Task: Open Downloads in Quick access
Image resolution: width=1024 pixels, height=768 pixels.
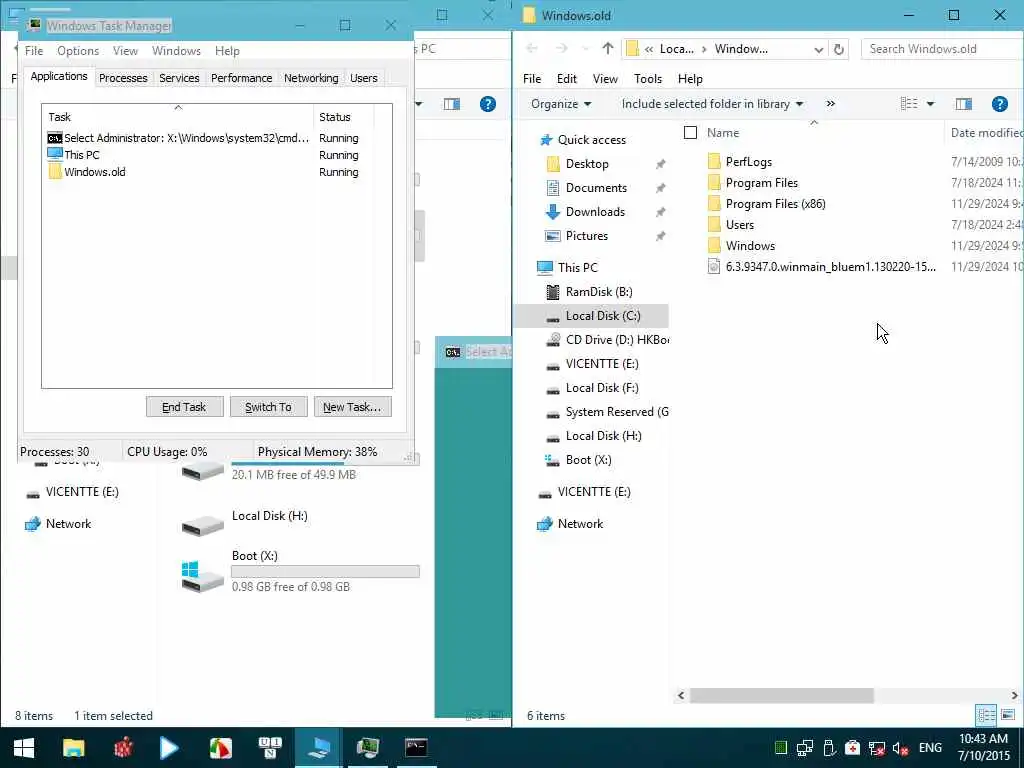Action: (x=595, y=212)
